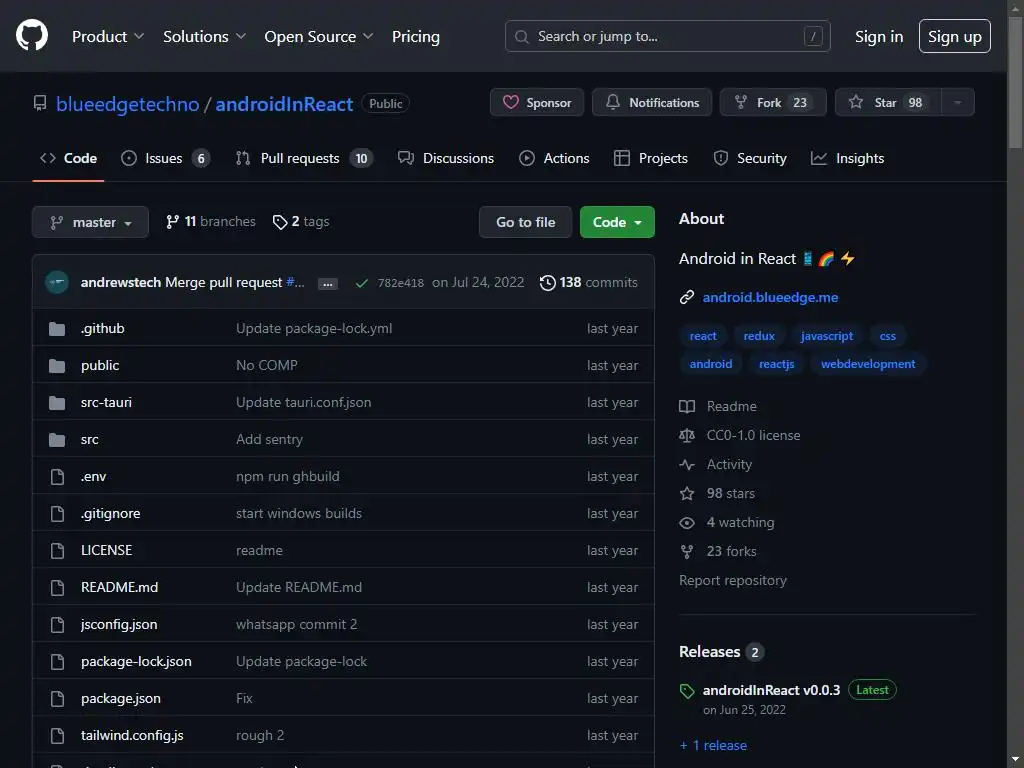Image resolution: width=1024 pixels, height=768 pixels.
Task: Open the tailwind.config.js file
Action: (x=132, y=735)
